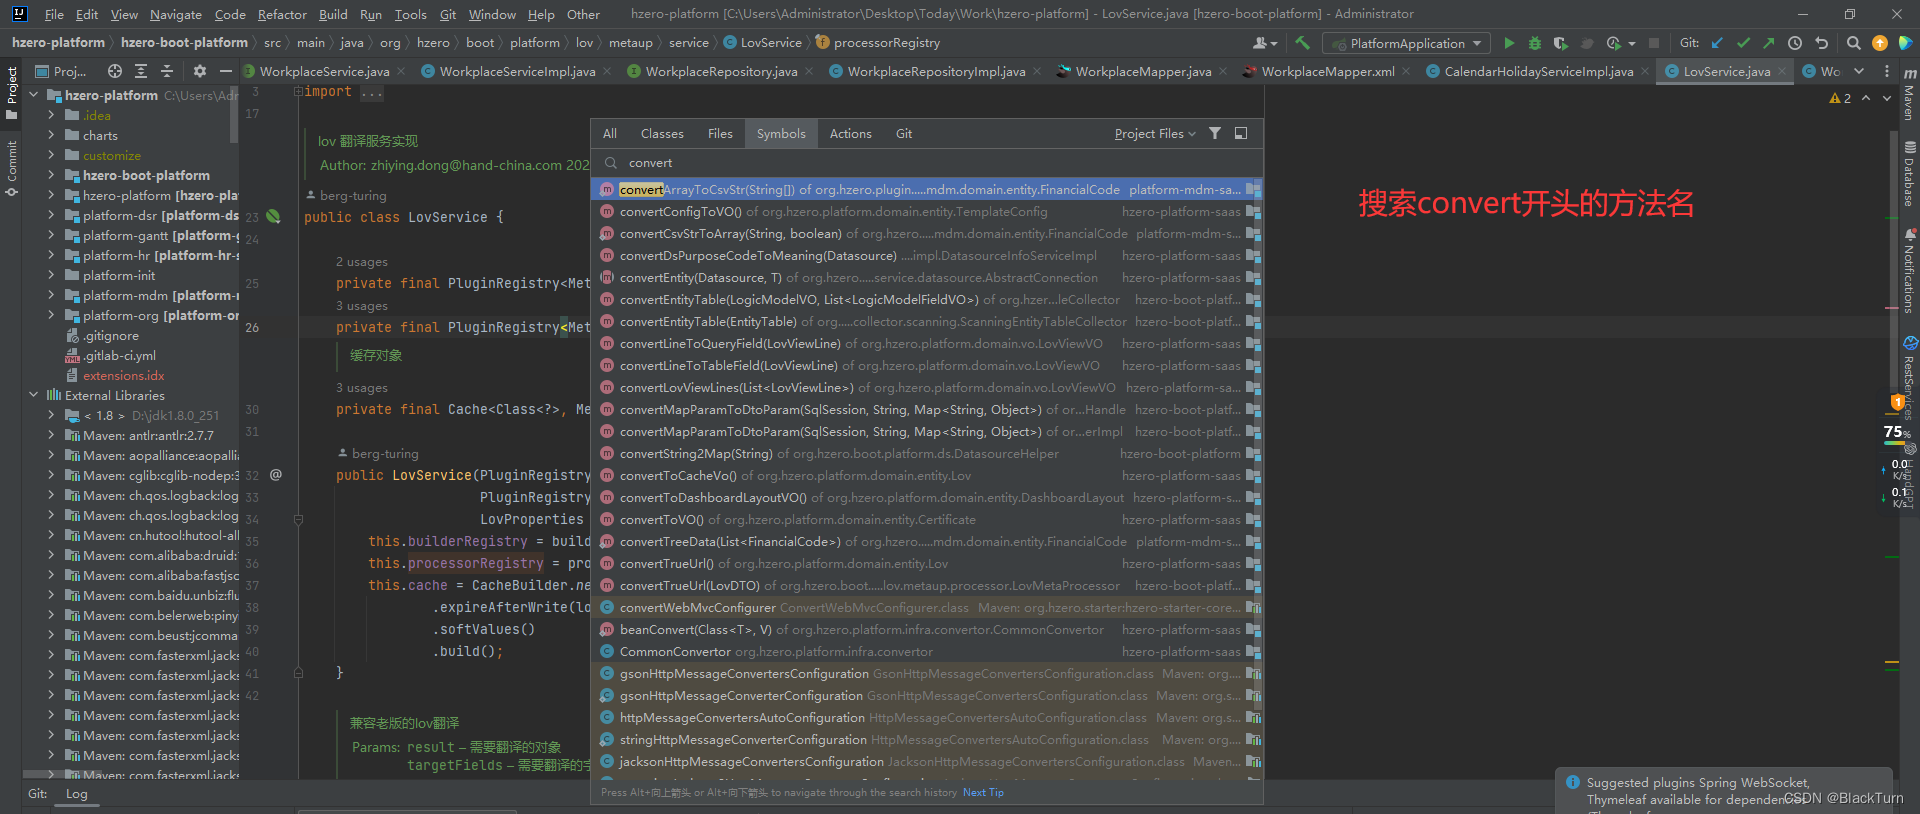Open the Maven tool window
The image size is (1920, 814).
[x=1909, y=94]
